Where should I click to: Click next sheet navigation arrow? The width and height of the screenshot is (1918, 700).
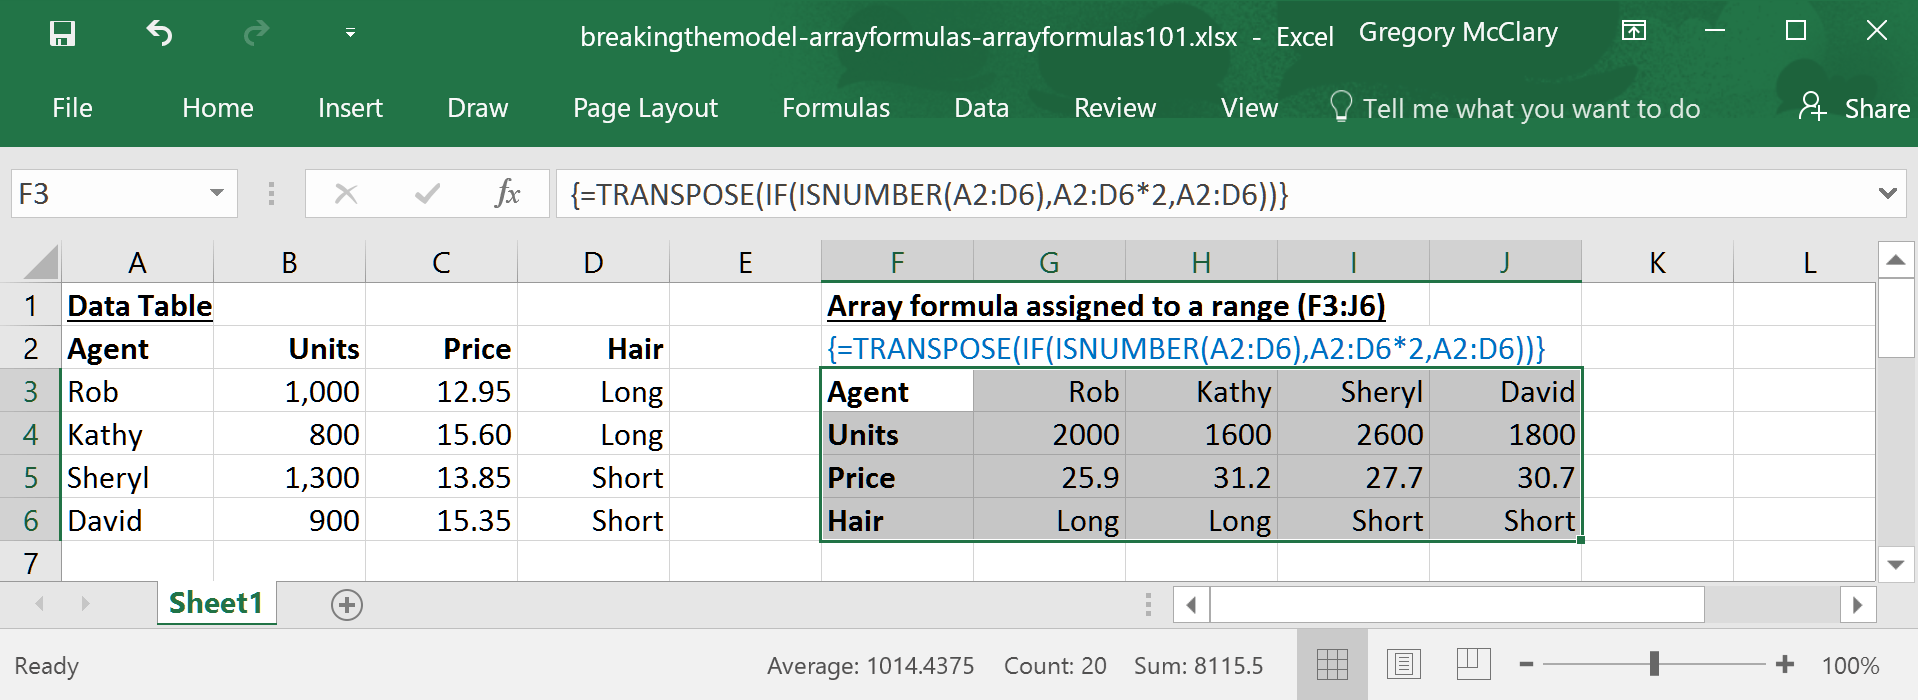85,603
